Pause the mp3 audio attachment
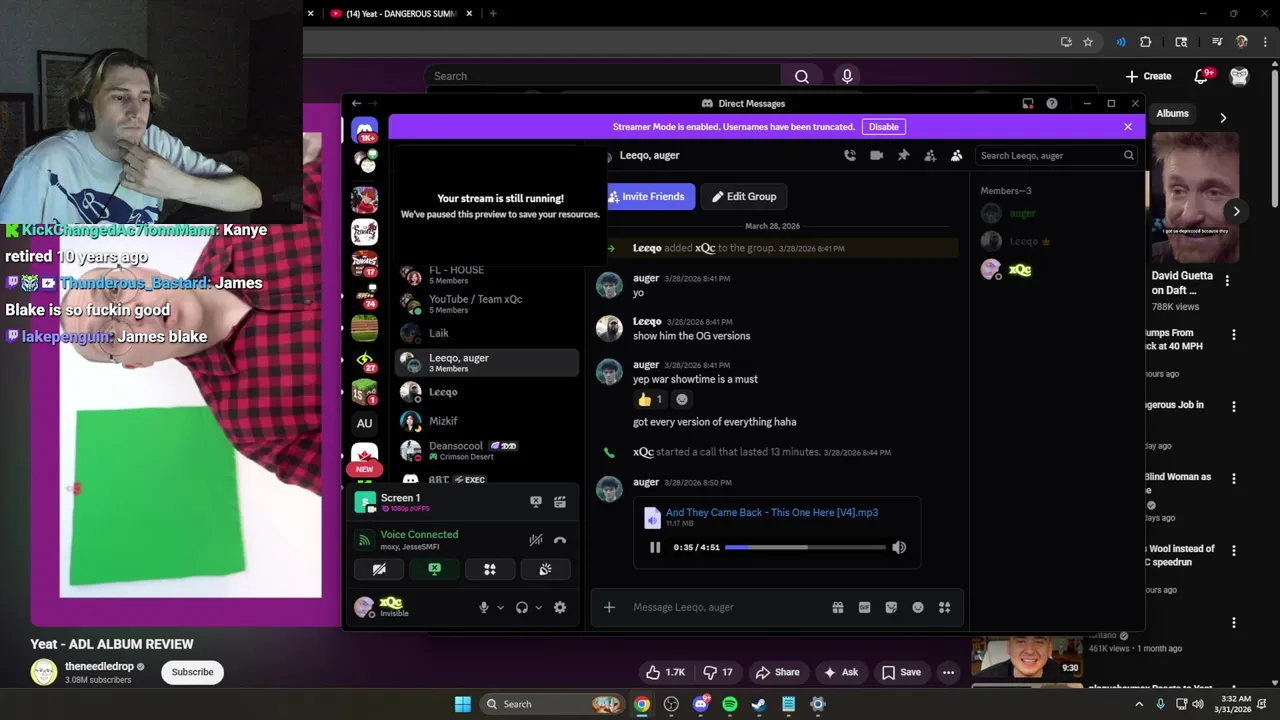The image size is (1280, 720). [655, 547]
